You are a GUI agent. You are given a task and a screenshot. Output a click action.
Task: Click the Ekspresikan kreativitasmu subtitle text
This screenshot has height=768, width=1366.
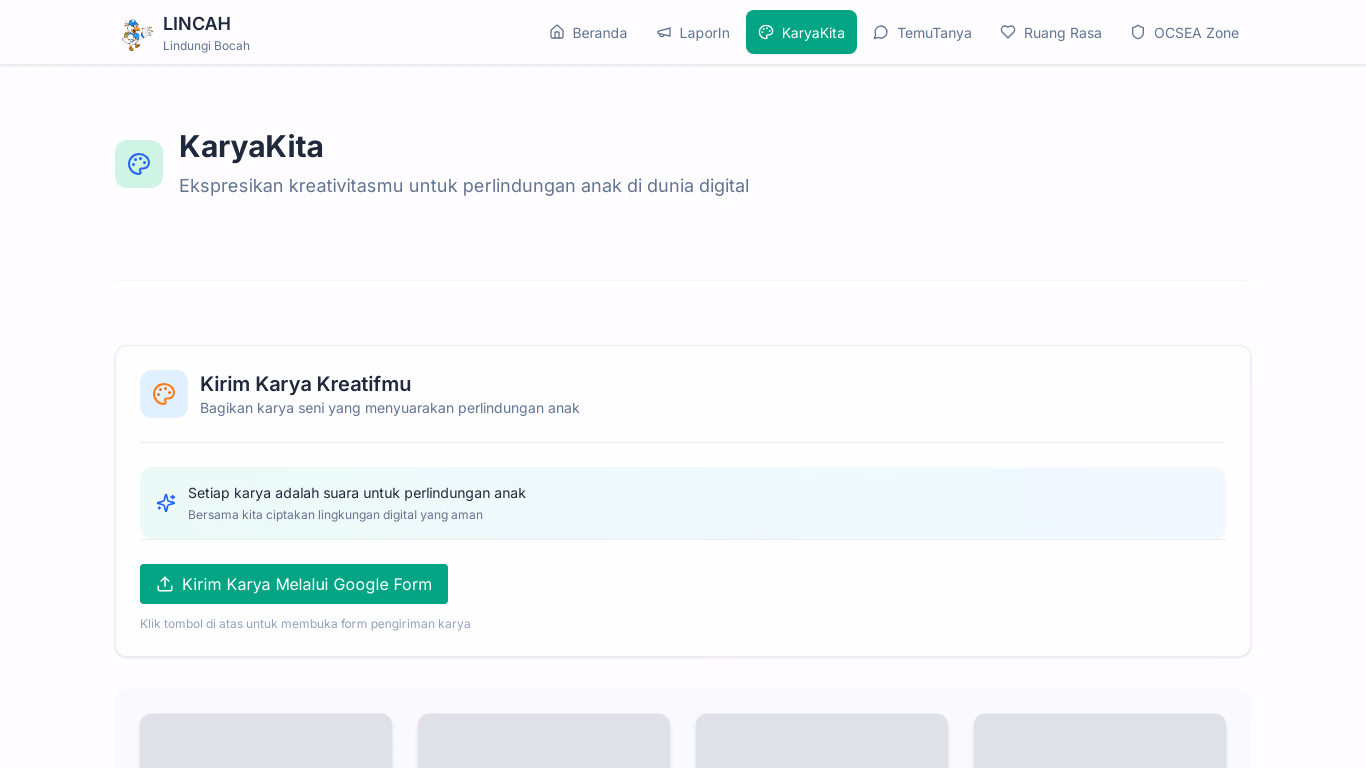tap(464, 185)
